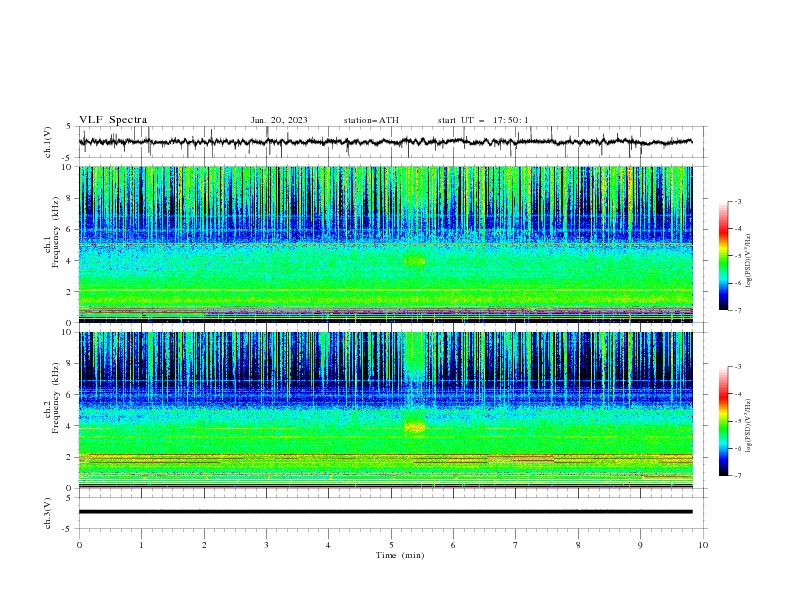Click the "-7" tick on ch.2 colorbar
The image size is (792, 612).
coord(738,476)
